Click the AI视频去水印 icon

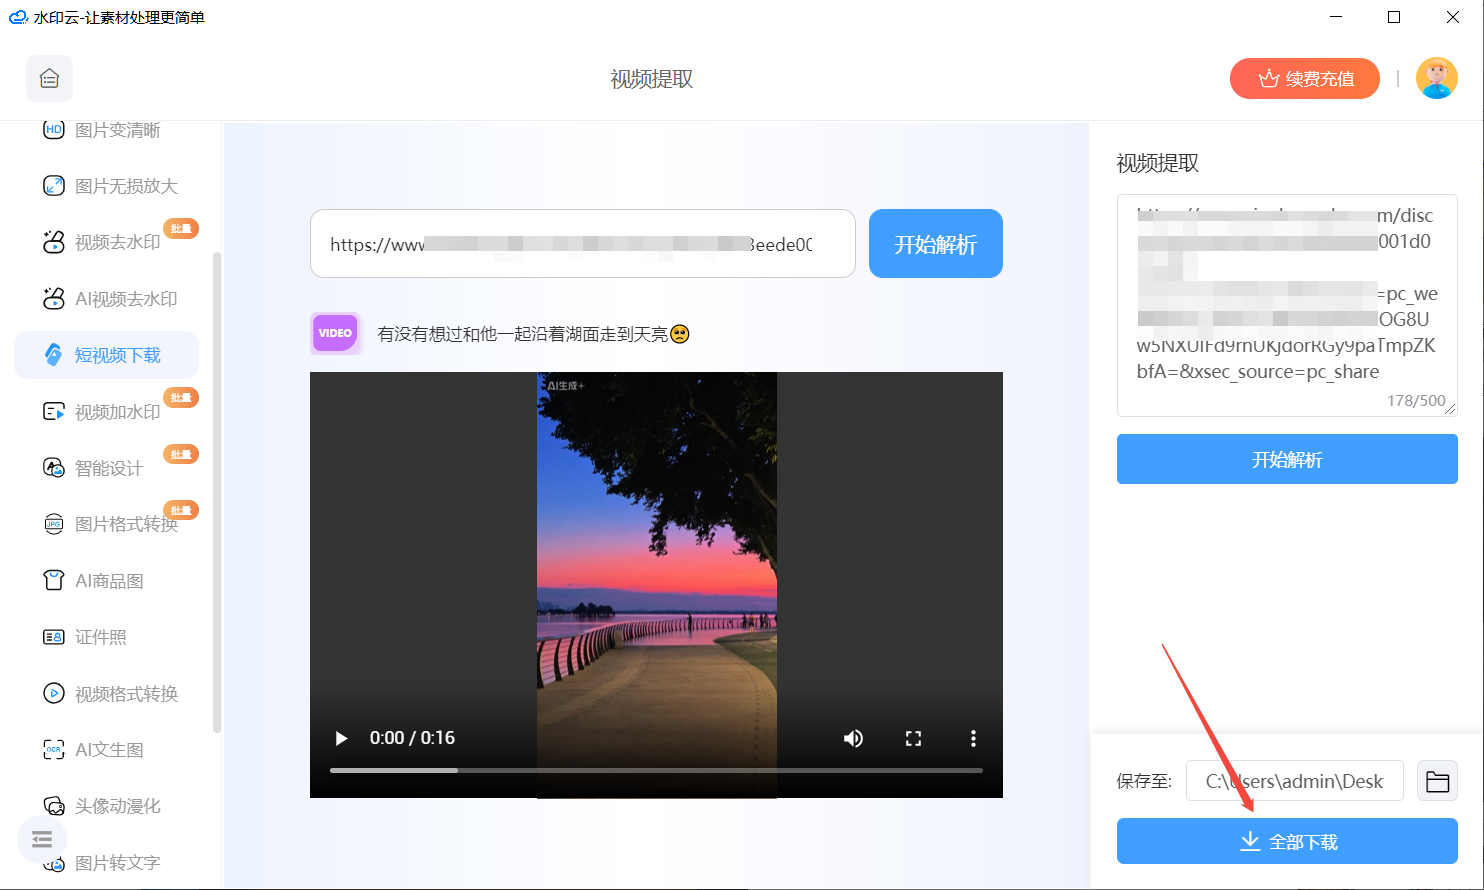coord(54,298)
